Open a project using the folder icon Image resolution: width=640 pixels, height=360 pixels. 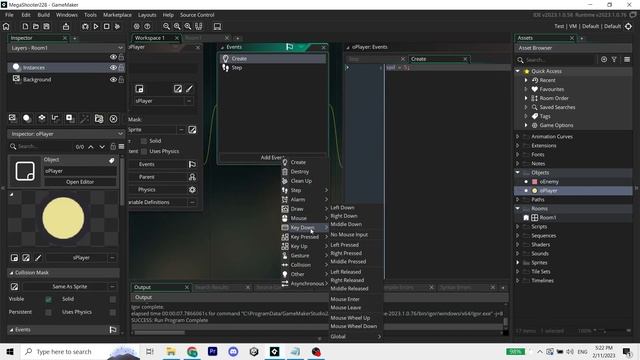click(36, 27)
